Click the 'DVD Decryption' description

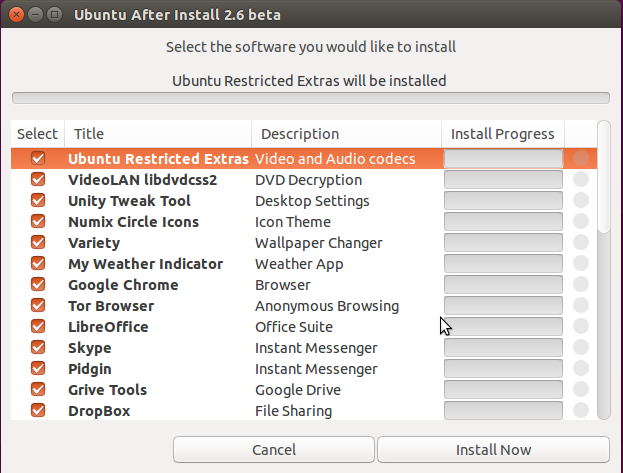point(308,180)
